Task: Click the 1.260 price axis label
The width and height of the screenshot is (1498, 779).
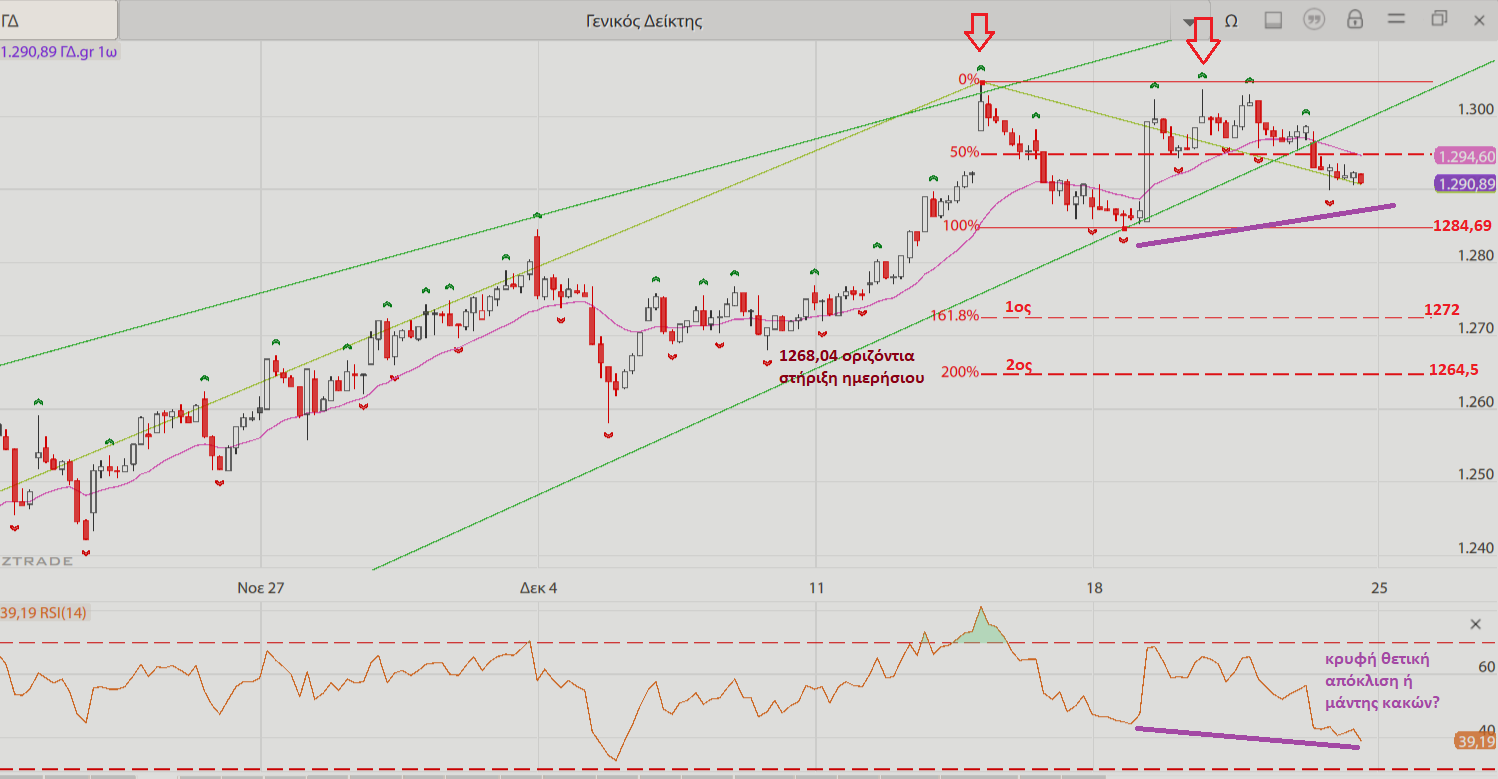Action: [1475, 402]
